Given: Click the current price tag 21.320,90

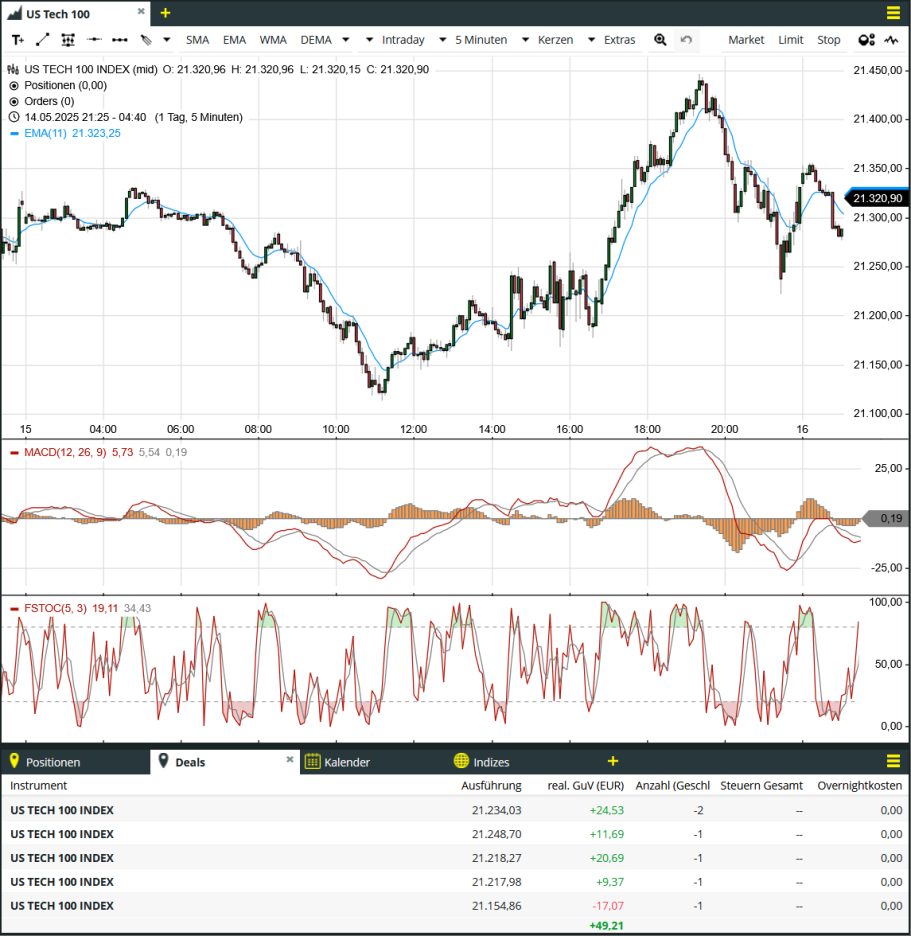Looking at the screenshot, I should tap(878, 198).
